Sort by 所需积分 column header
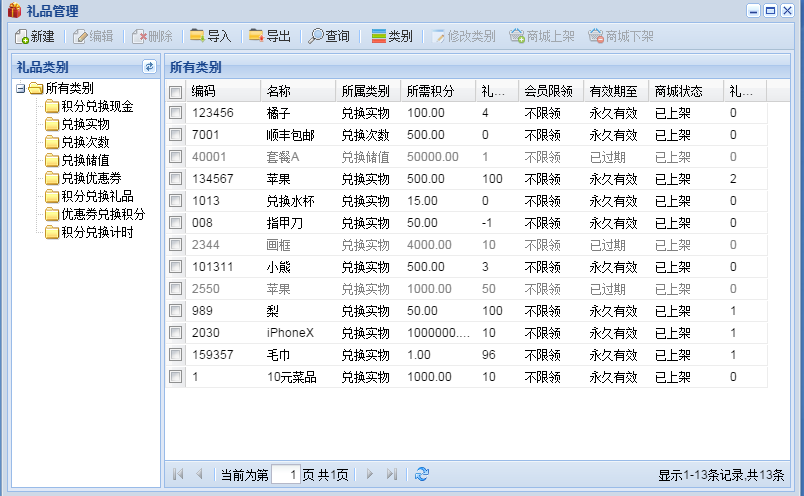The image size is (804, 496). click(x=438, y=91)
